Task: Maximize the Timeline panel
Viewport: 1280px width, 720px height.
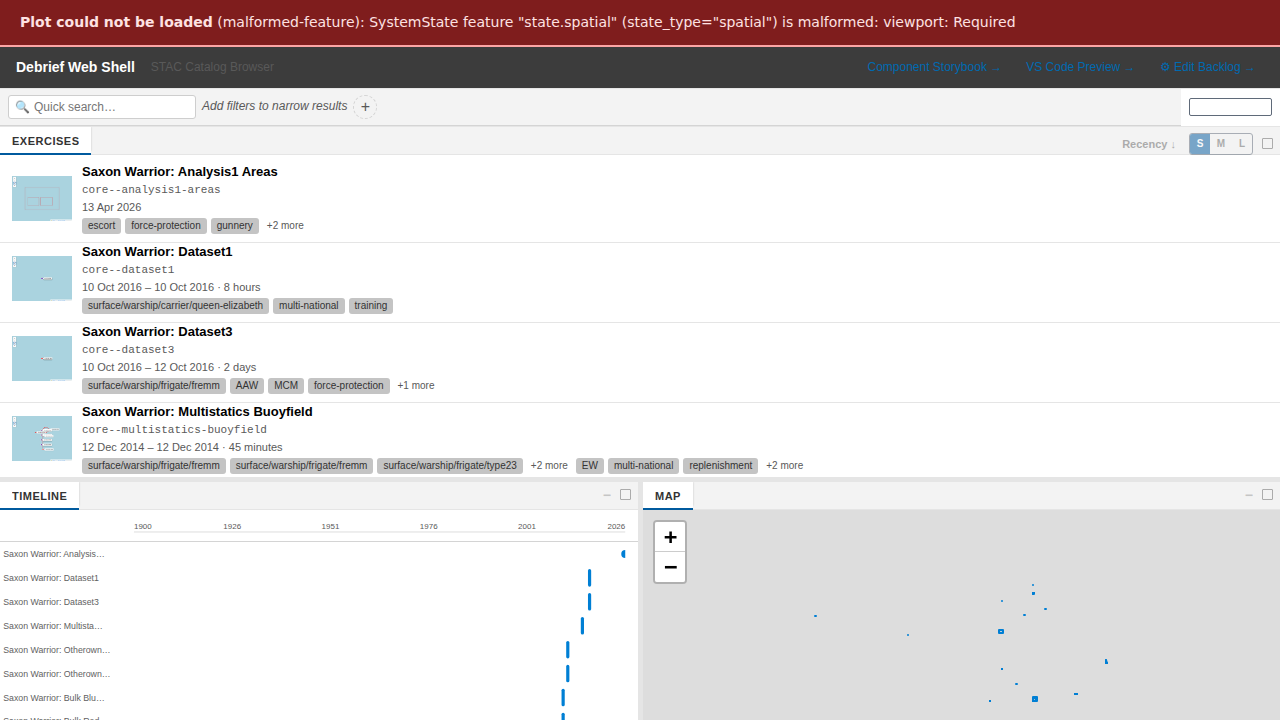Action: click(x=626, y=495)
